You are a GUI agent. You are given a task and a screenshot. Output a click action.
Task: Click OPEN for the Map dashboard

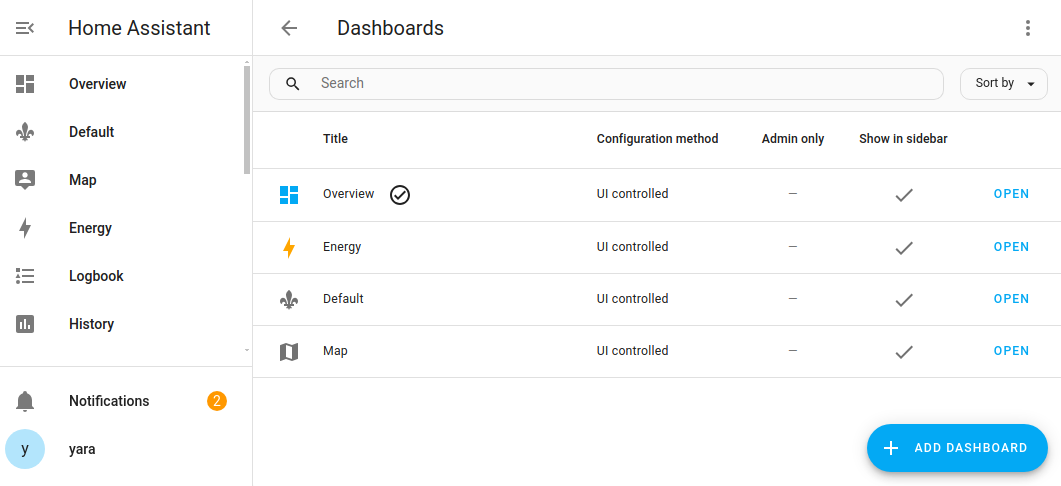point(1012,351)
